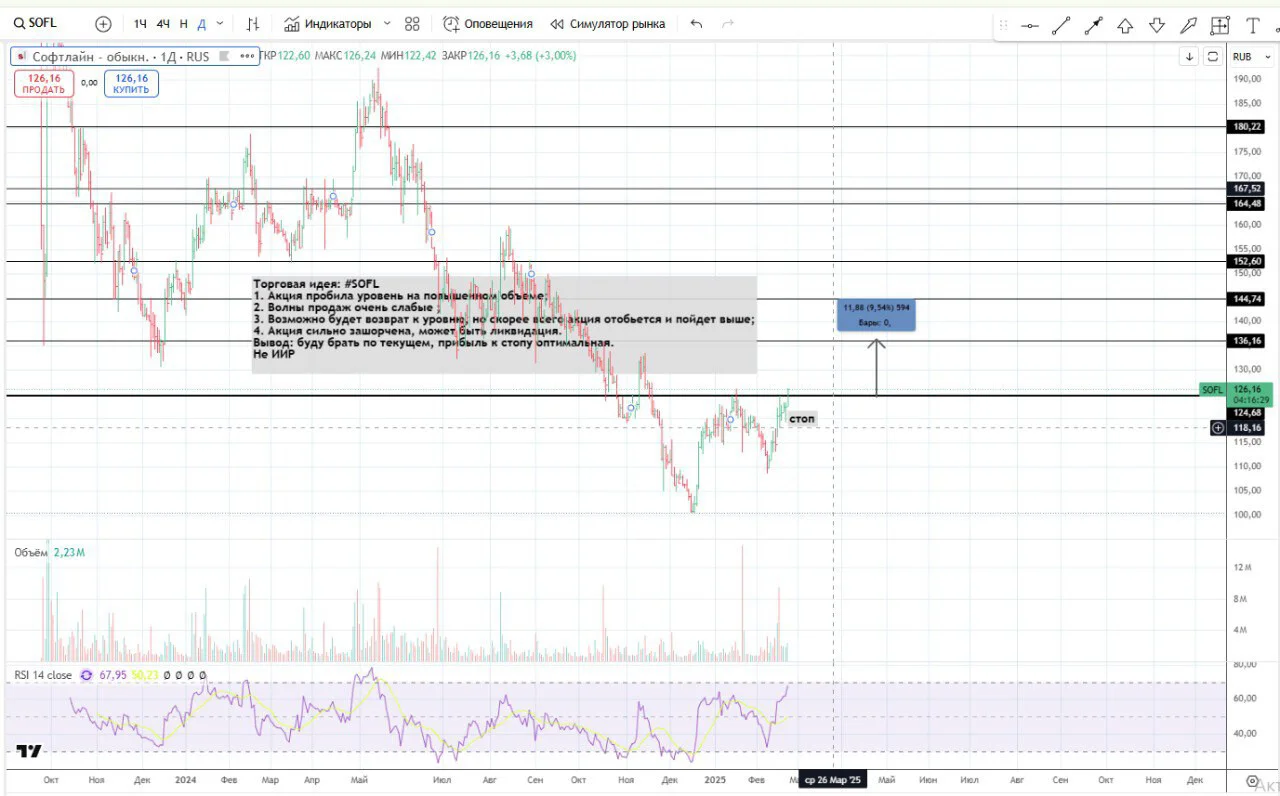Select the down arrow mark tool
The width and height of the screenshot is (1280, 796).
(1157, 26)
